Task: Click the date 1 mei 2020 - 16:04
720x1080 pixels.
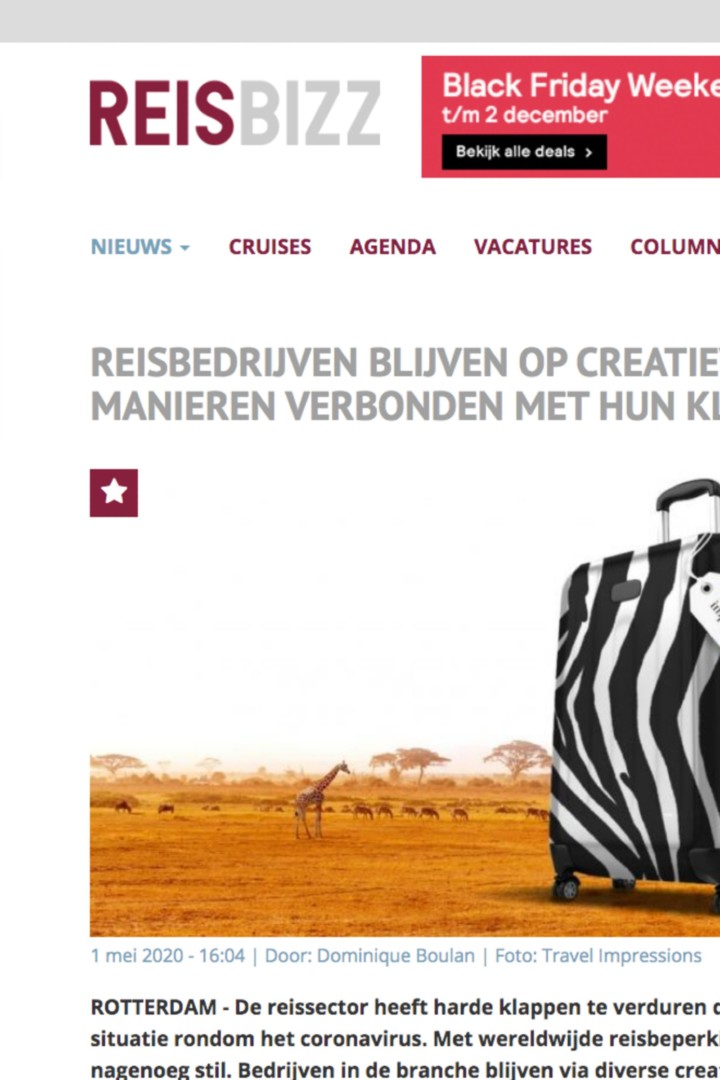Action: click(x=167, y=956)
